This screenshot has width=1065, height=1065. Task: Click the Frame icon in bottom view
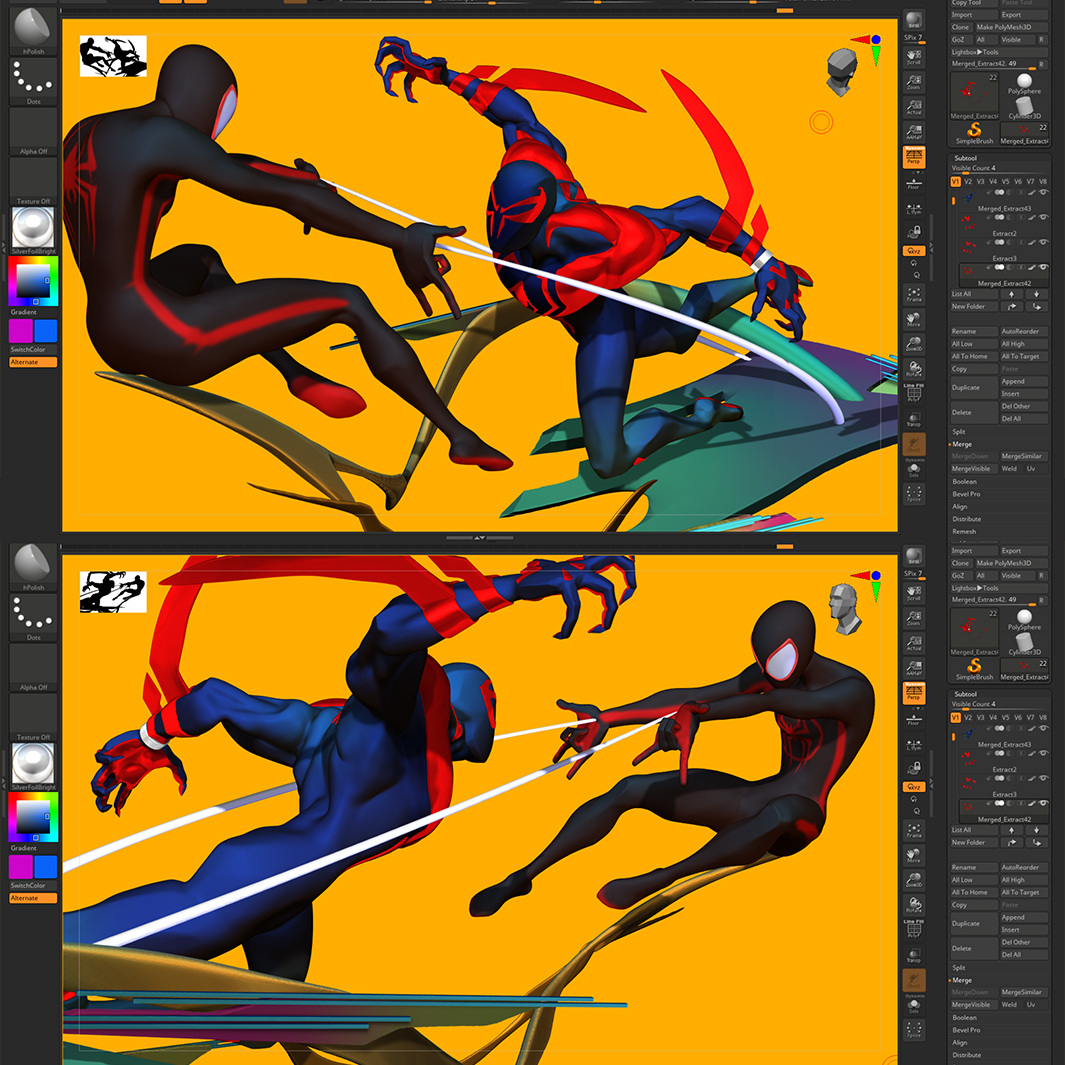pyautogui.click(x=914, y=830)
